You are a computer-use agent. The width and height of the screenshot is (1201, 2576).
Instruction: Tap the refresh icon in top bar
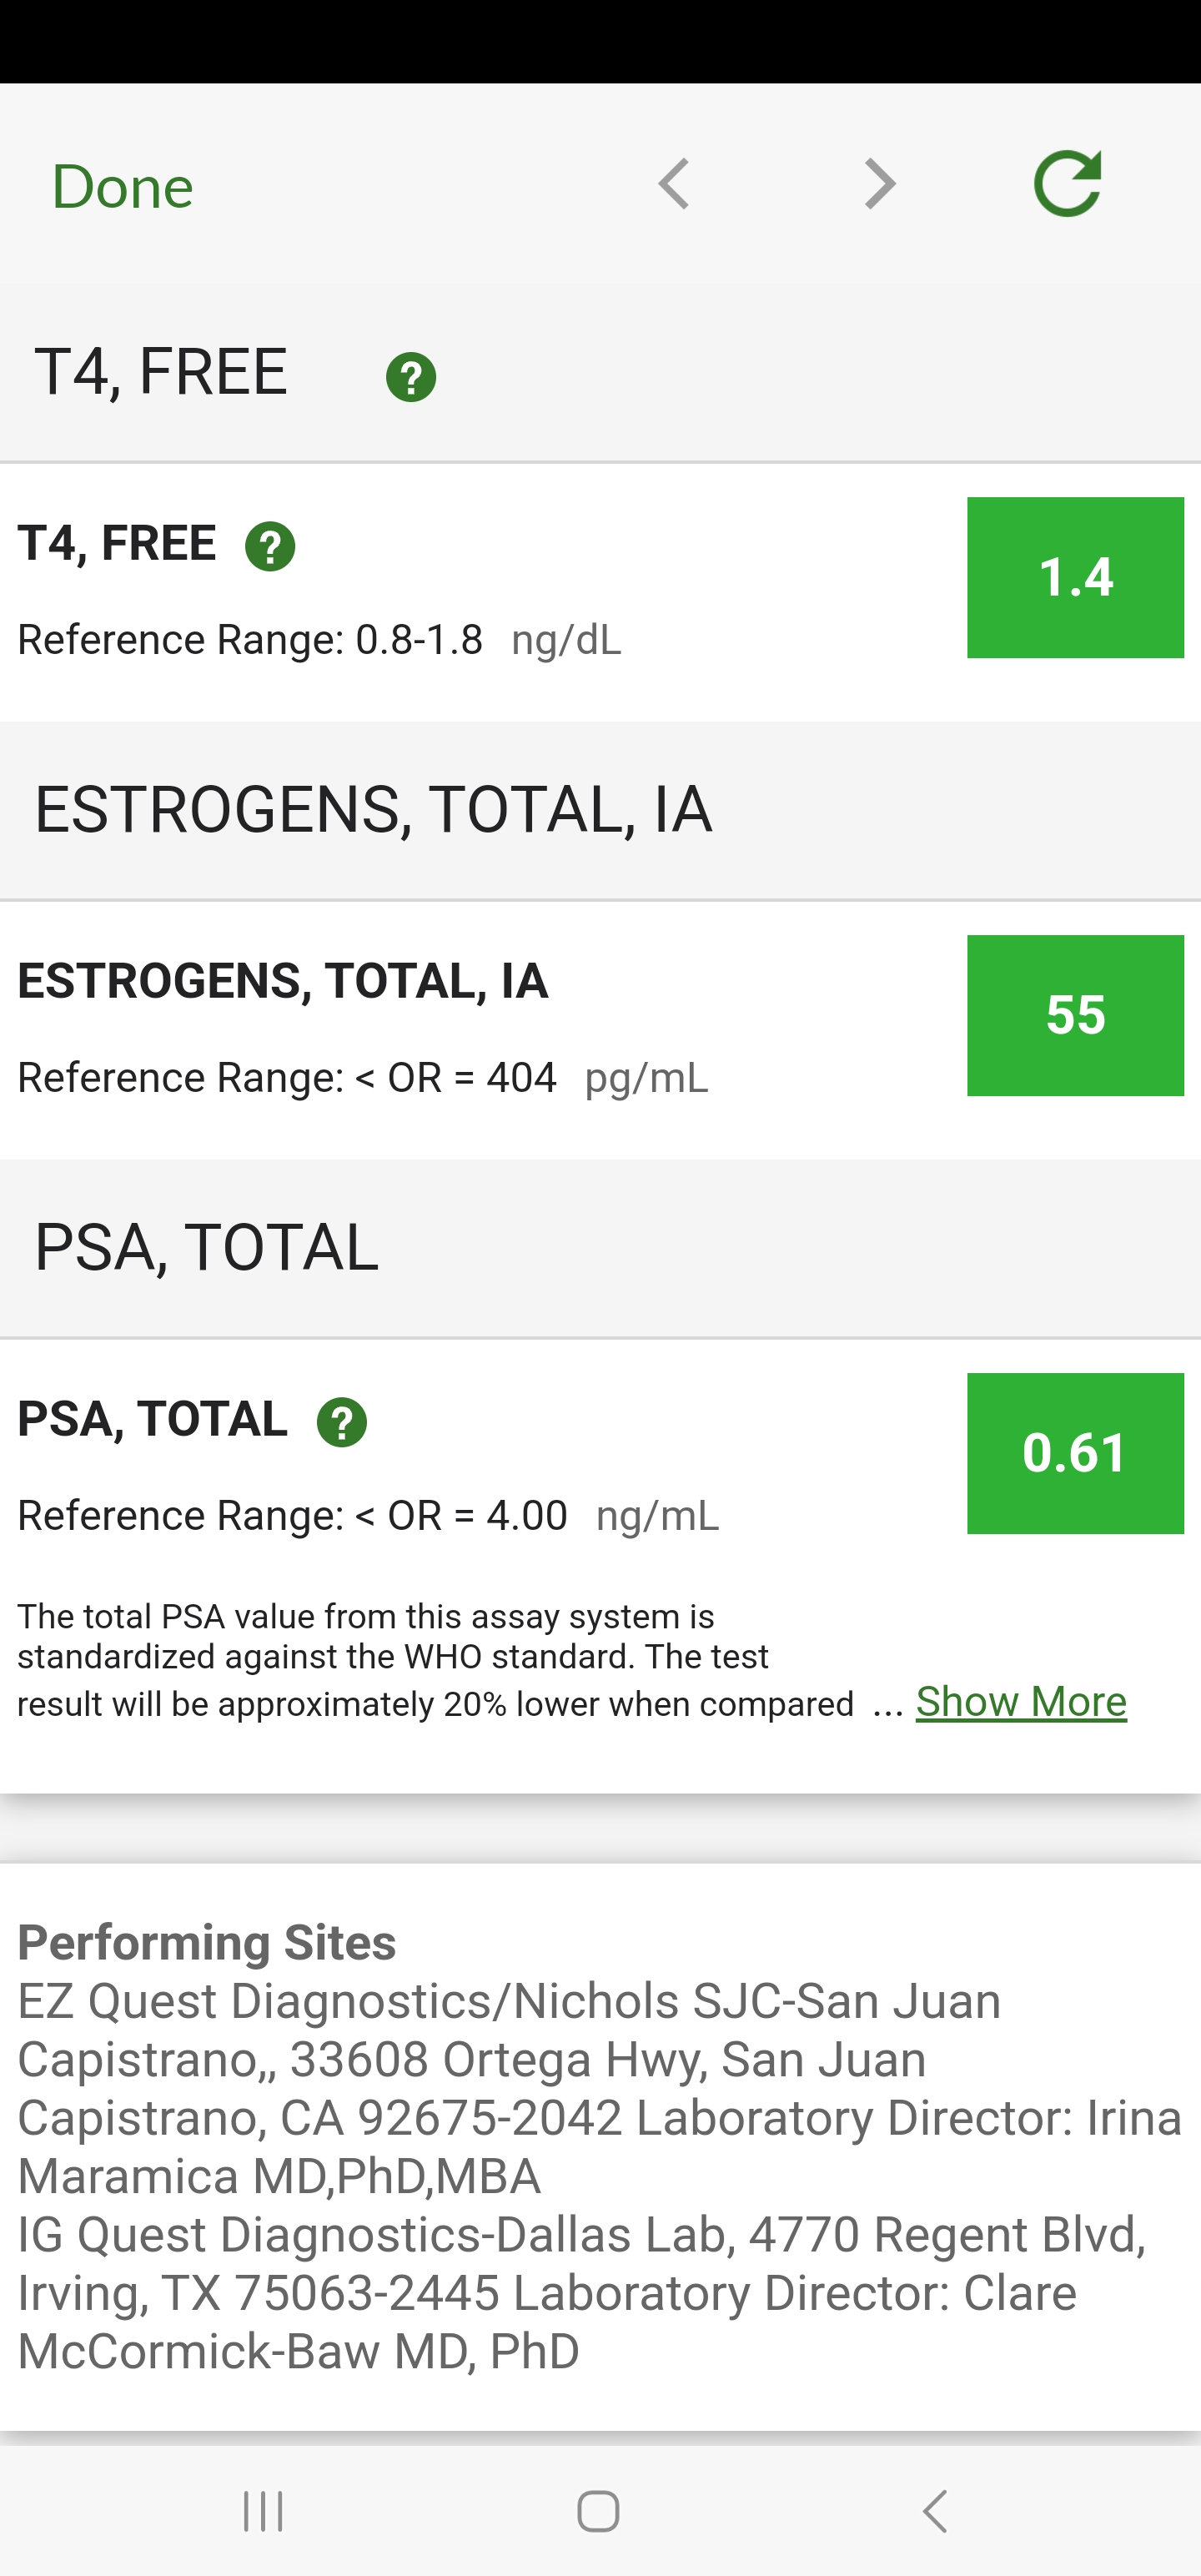pos(1067,184)
